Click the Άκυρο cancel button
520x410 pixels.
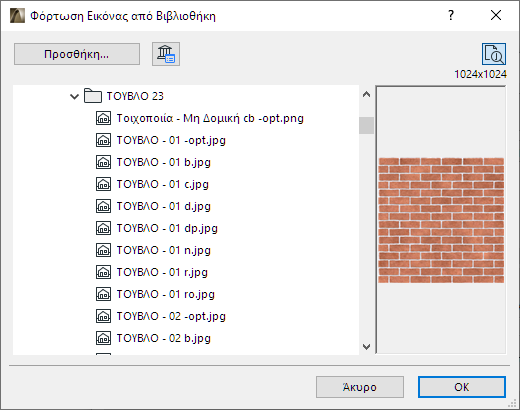(x=360, y=387)
